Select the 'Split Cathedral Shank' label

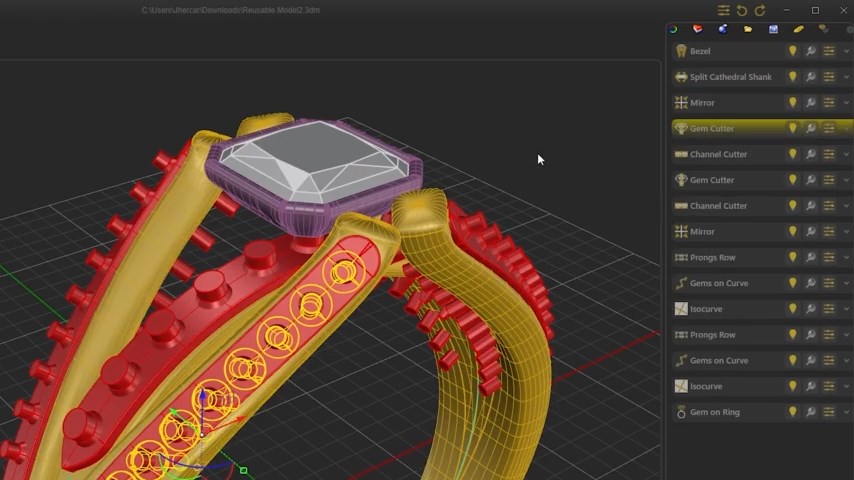(x=730, y=77)
